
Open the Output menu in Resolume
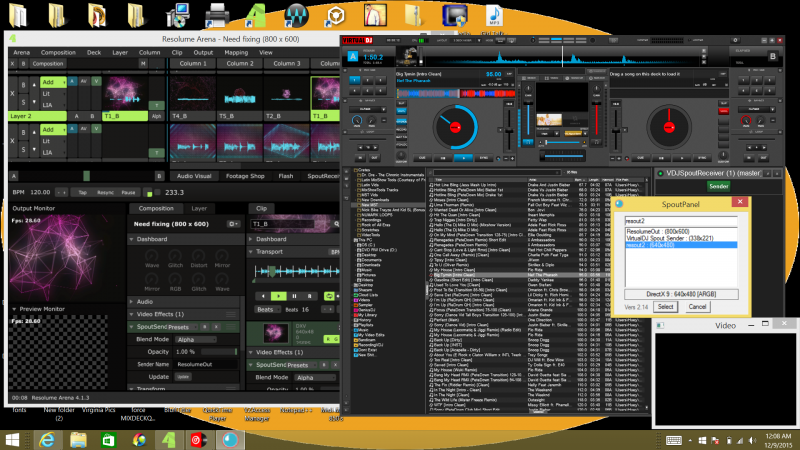point(203,52)
